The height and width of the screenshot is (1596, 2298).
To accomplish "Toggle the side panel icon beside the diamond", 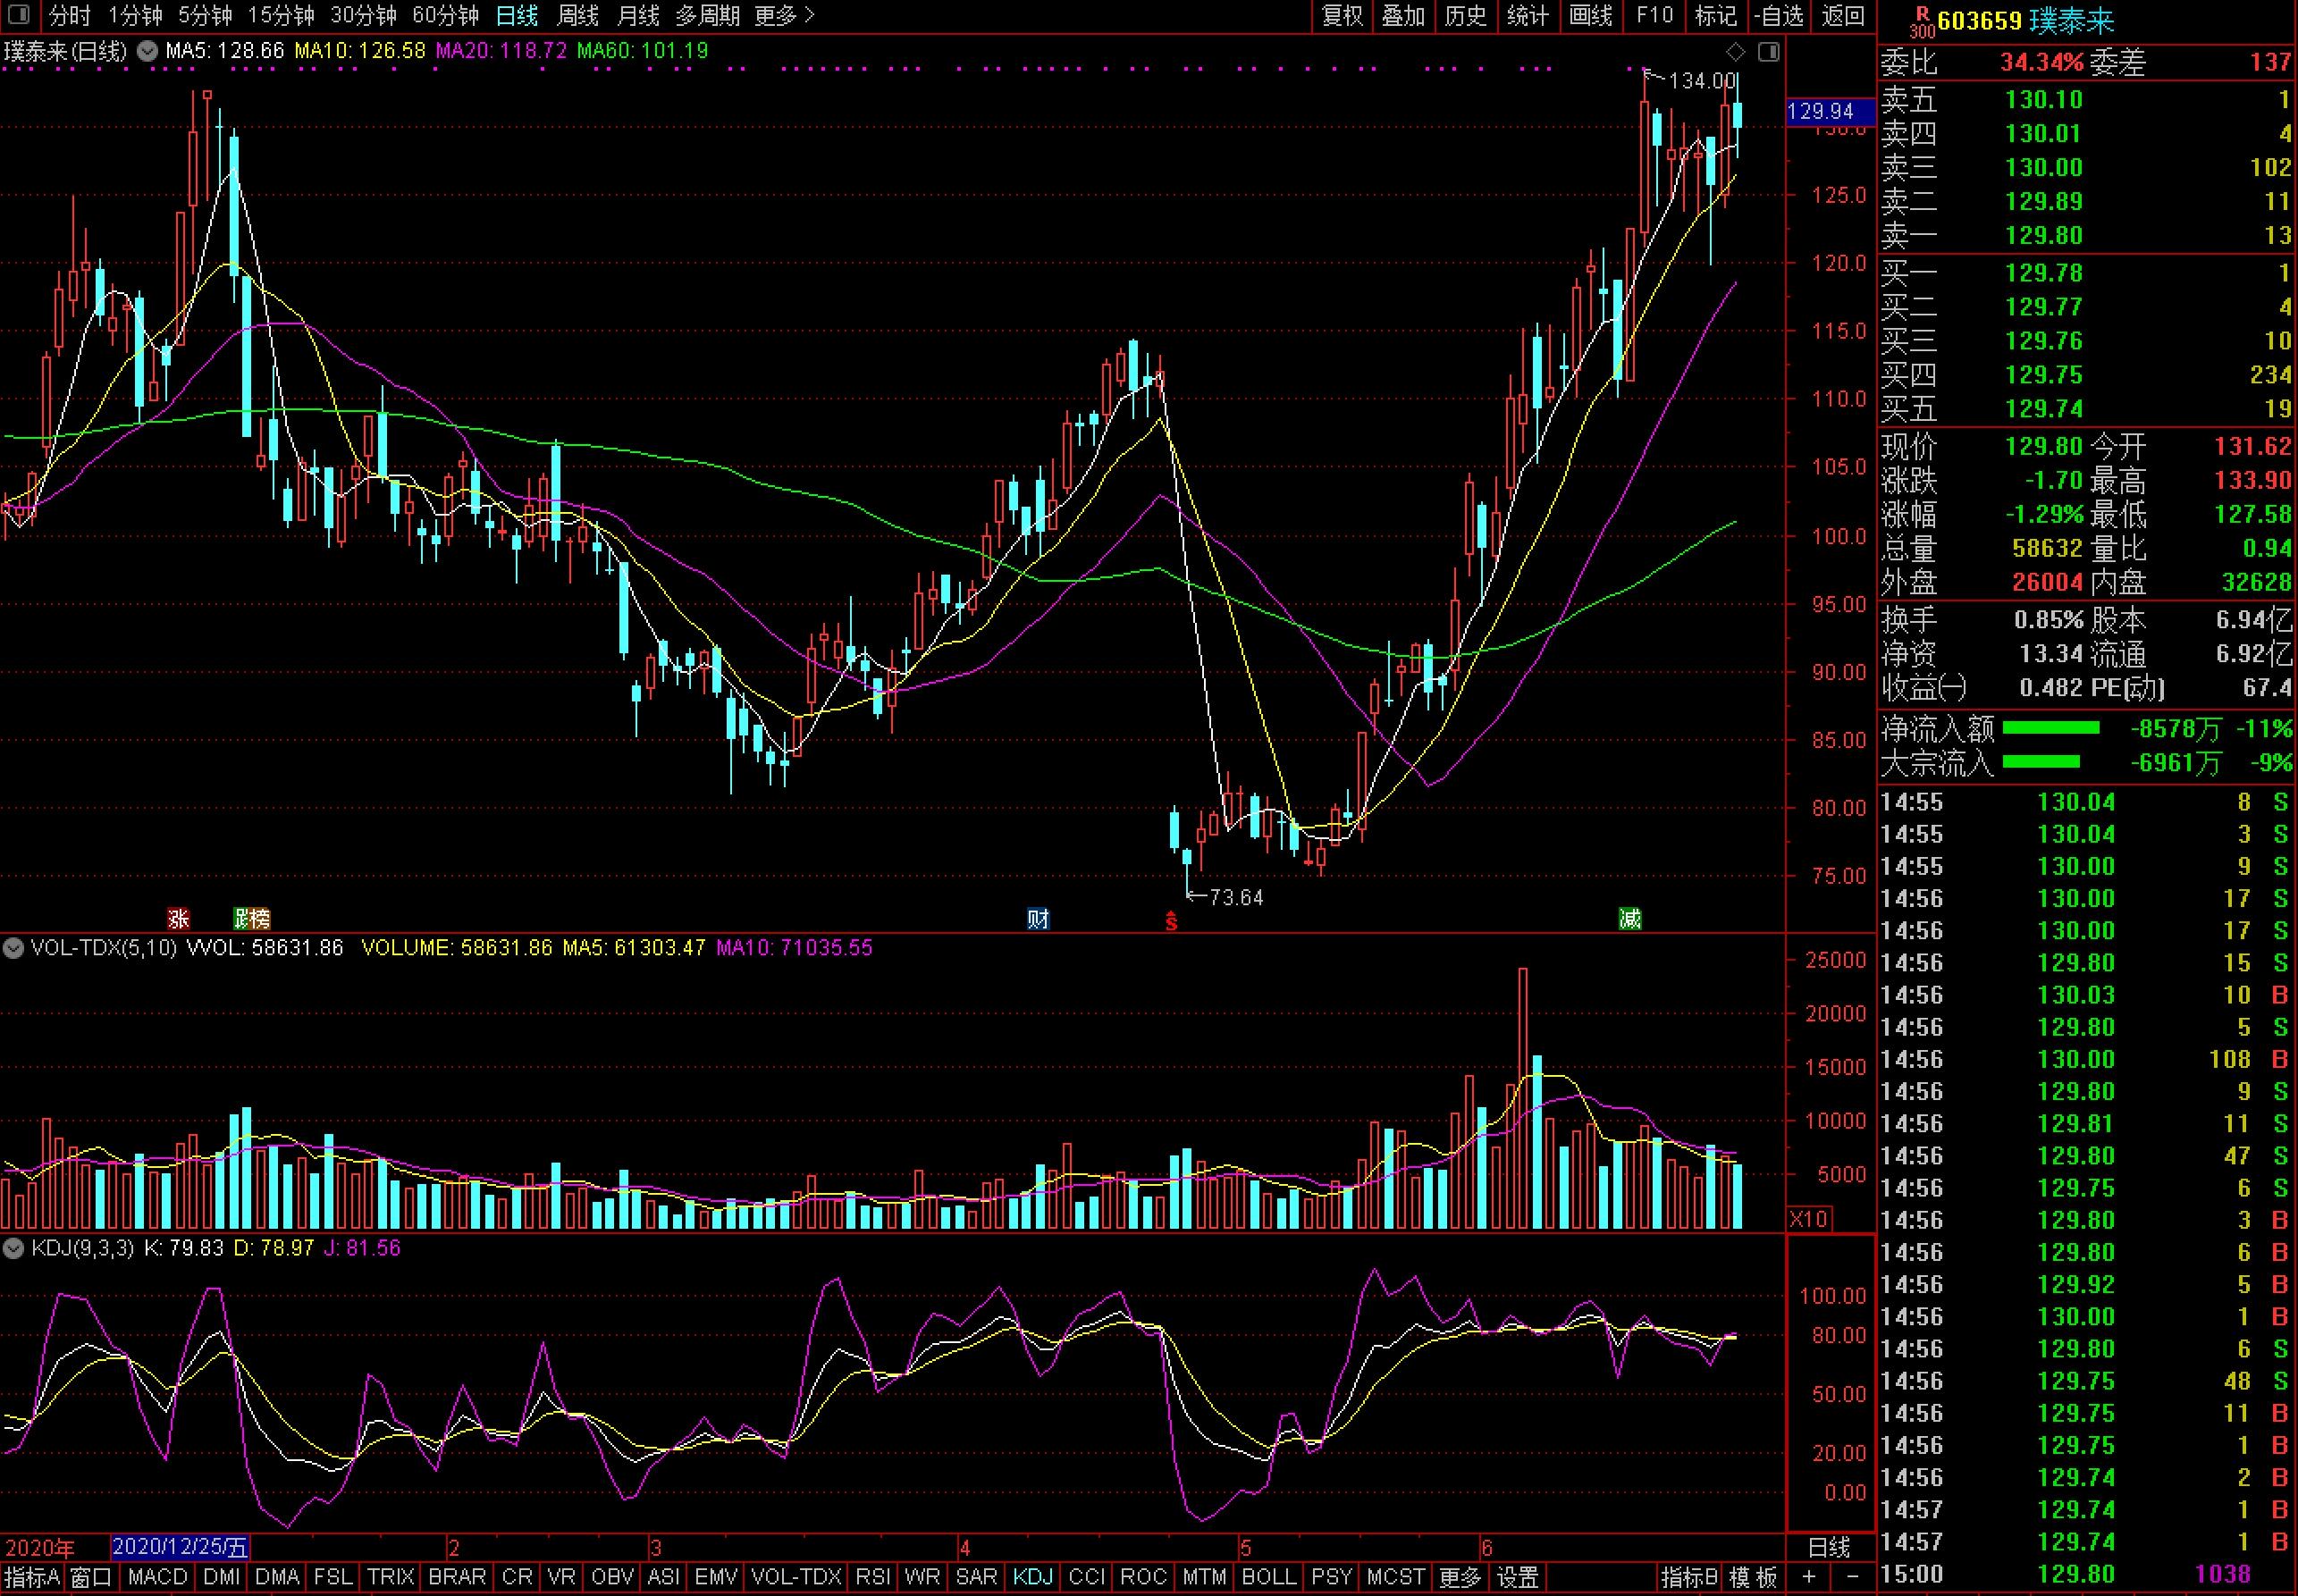I will click(x=1768, y=51).
